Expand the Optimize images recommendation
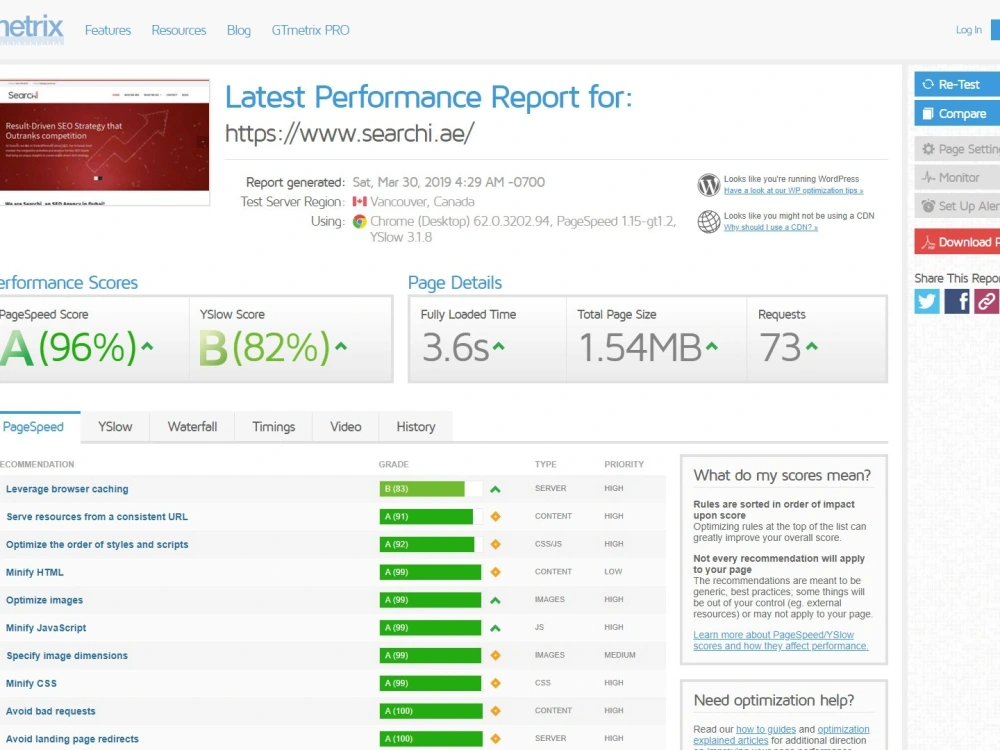The image size is (1000, 750). coord(44,600)
